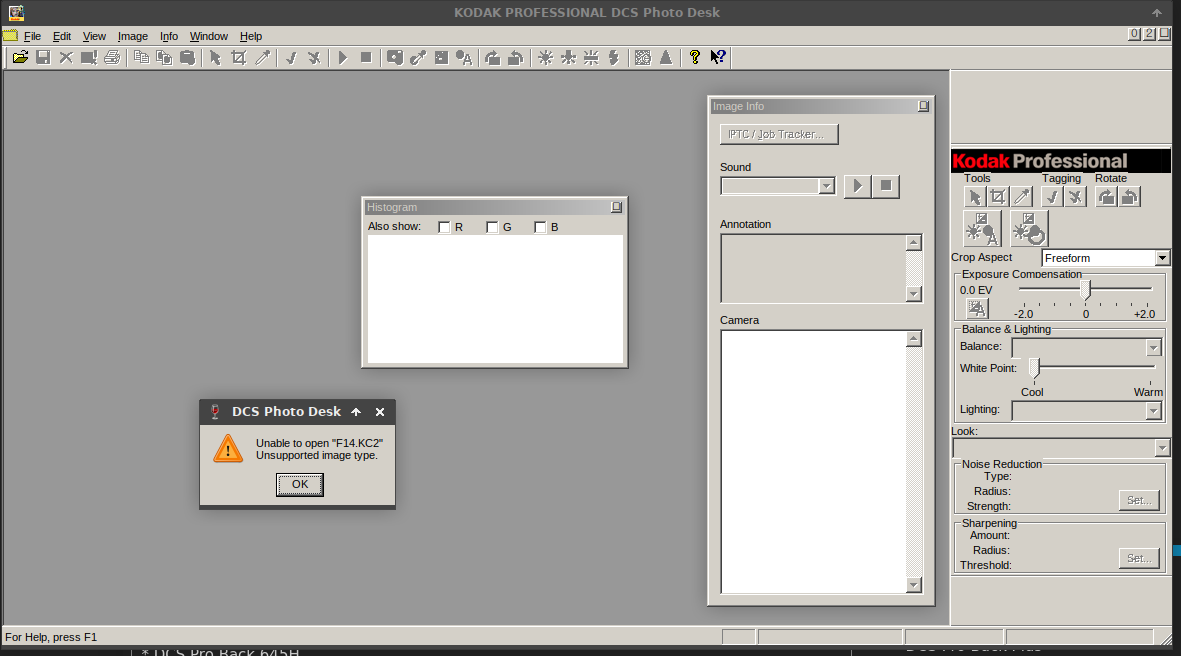Select the eyedropper tool in the top toolbar
This screenshot has height=656, width=1181.
[262, 57]
